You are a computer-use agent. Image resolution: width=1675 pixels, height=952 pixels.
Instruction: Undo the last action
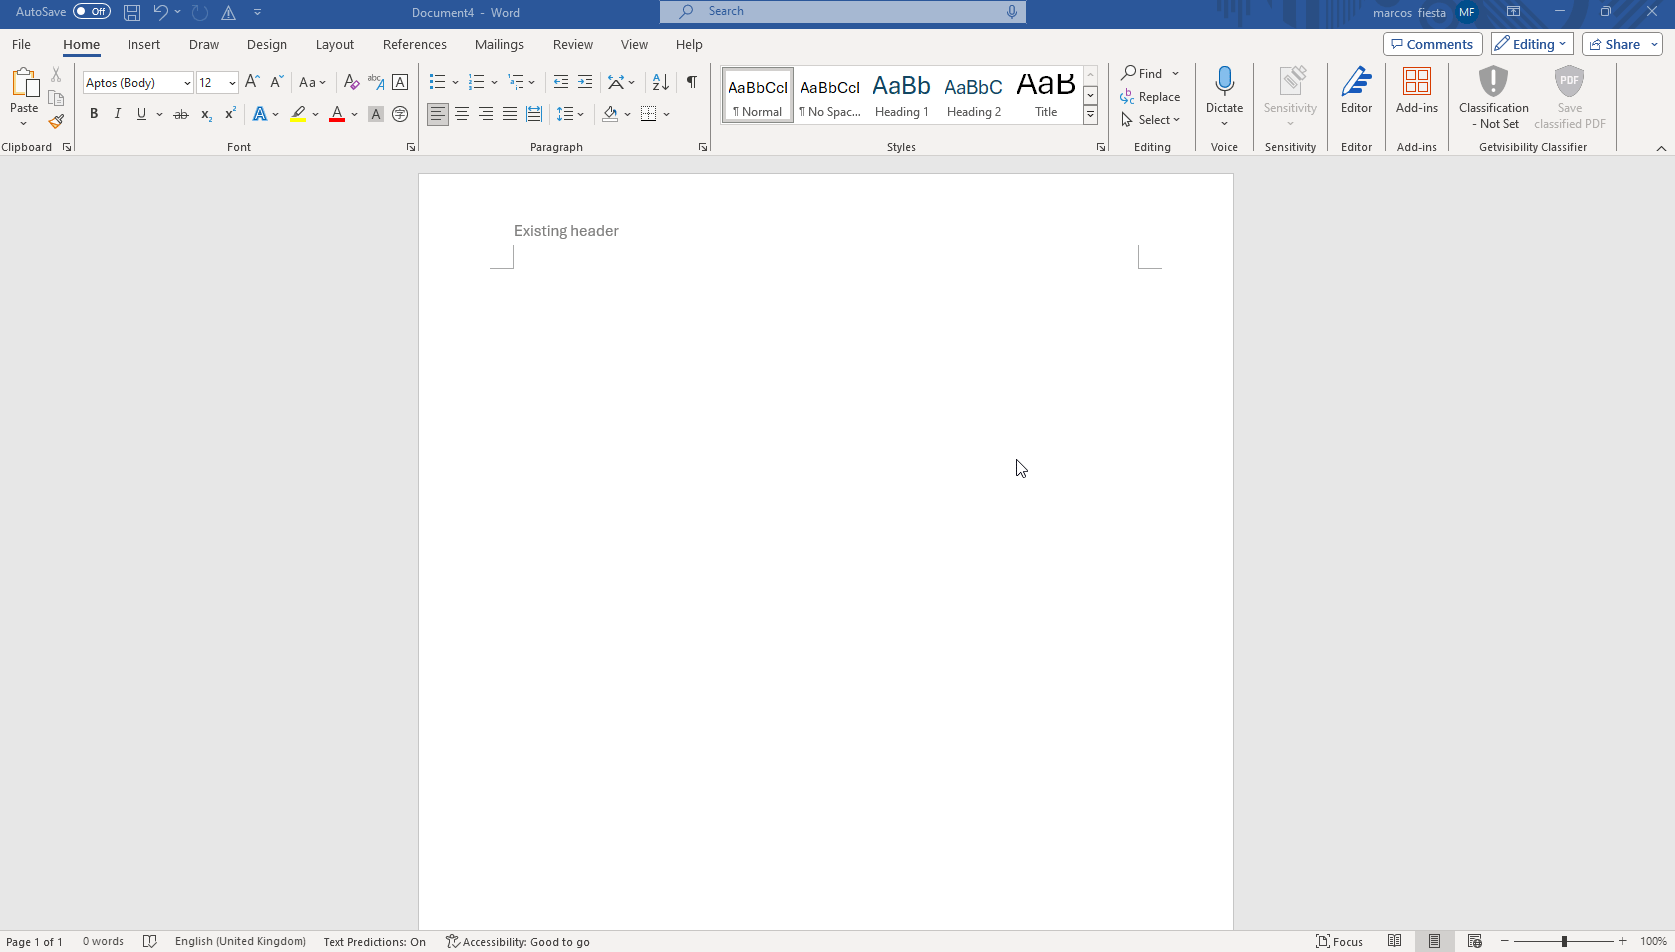(x=160, y=12)
